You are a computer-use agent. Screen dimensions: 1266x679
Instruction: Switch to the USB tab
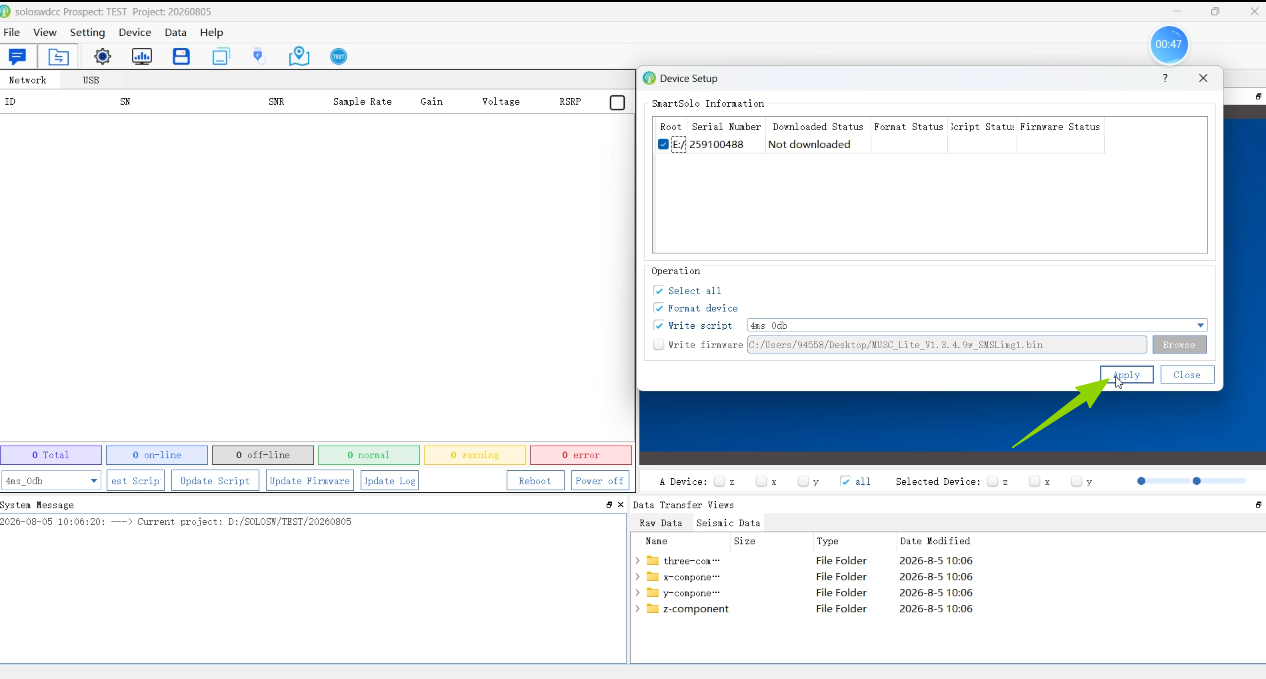tap(91, 80)
